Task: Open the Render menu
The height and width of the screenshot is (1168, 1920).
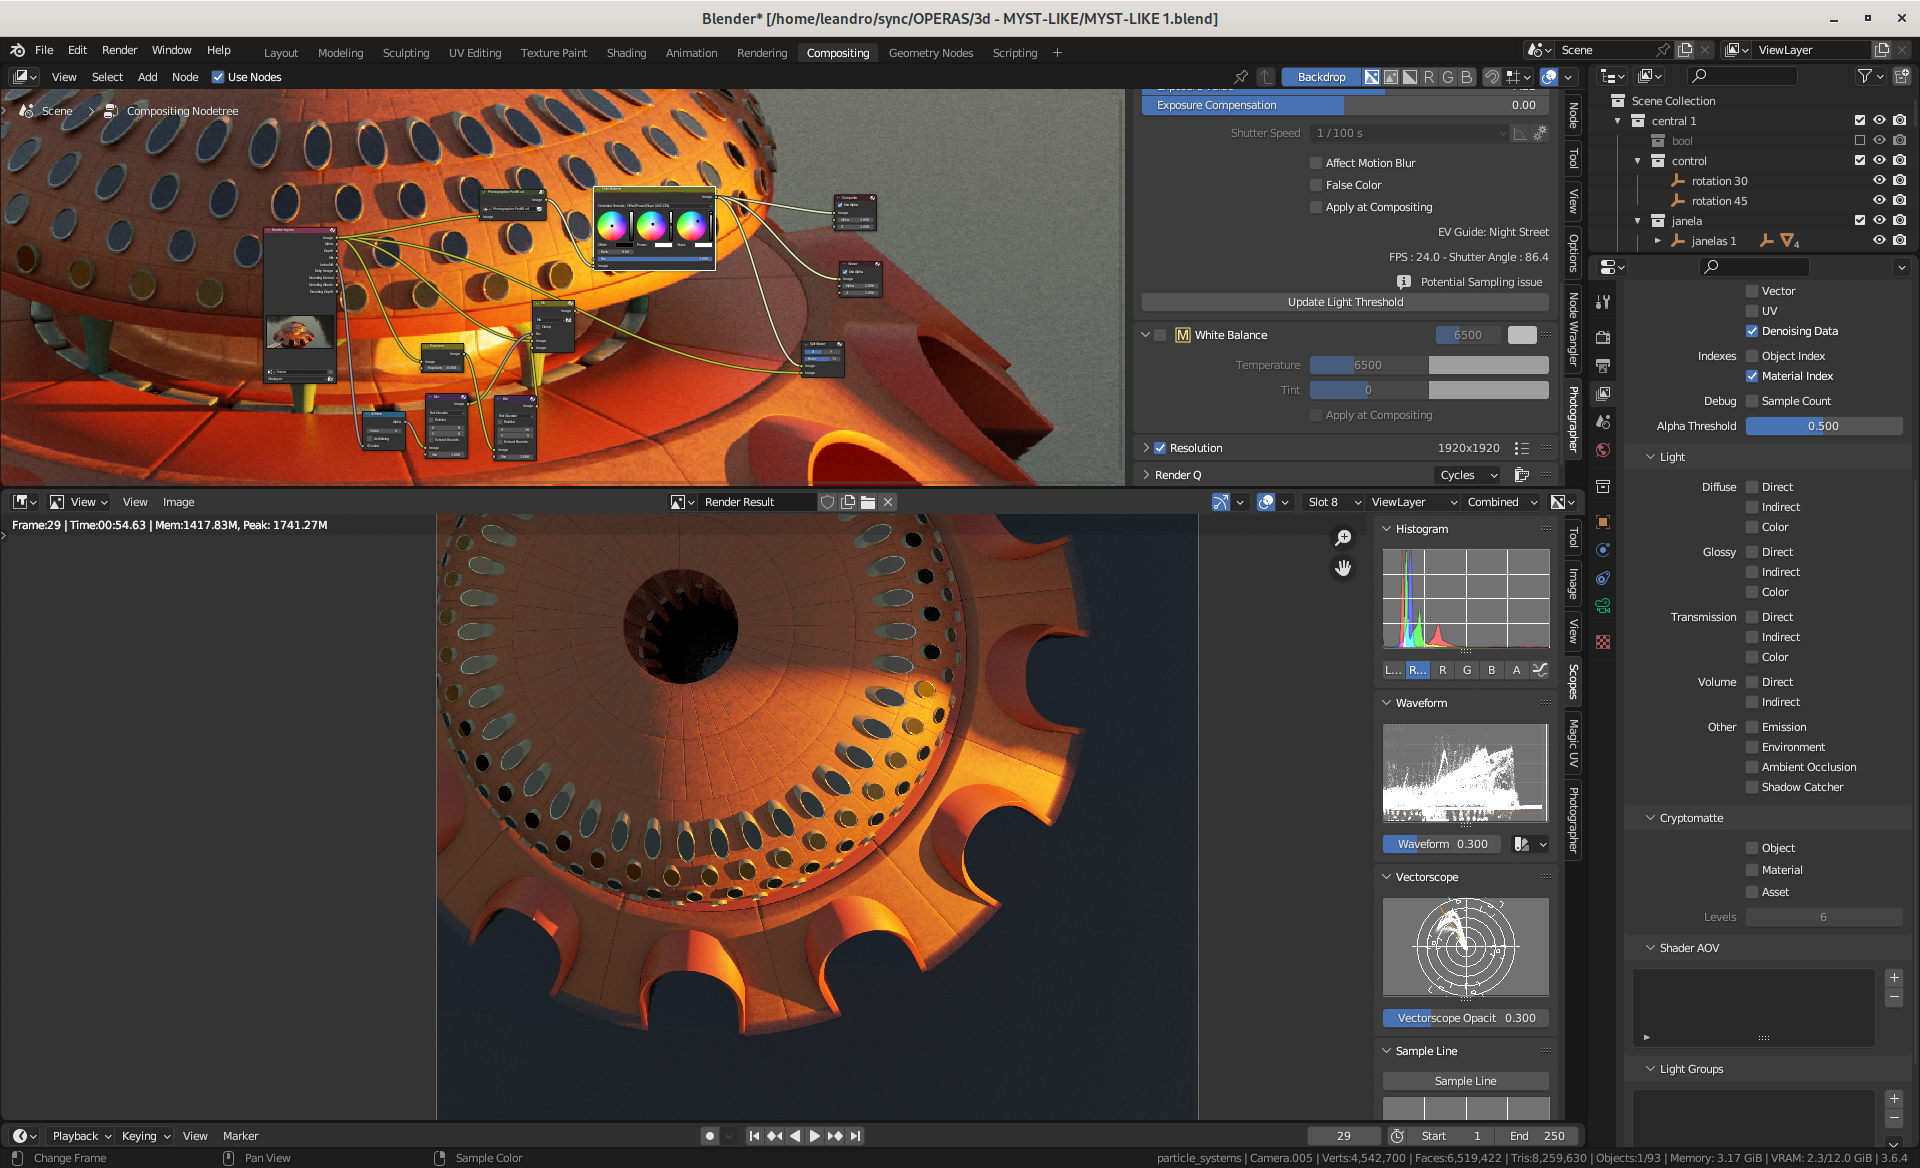Action: (x=119, y=50)
